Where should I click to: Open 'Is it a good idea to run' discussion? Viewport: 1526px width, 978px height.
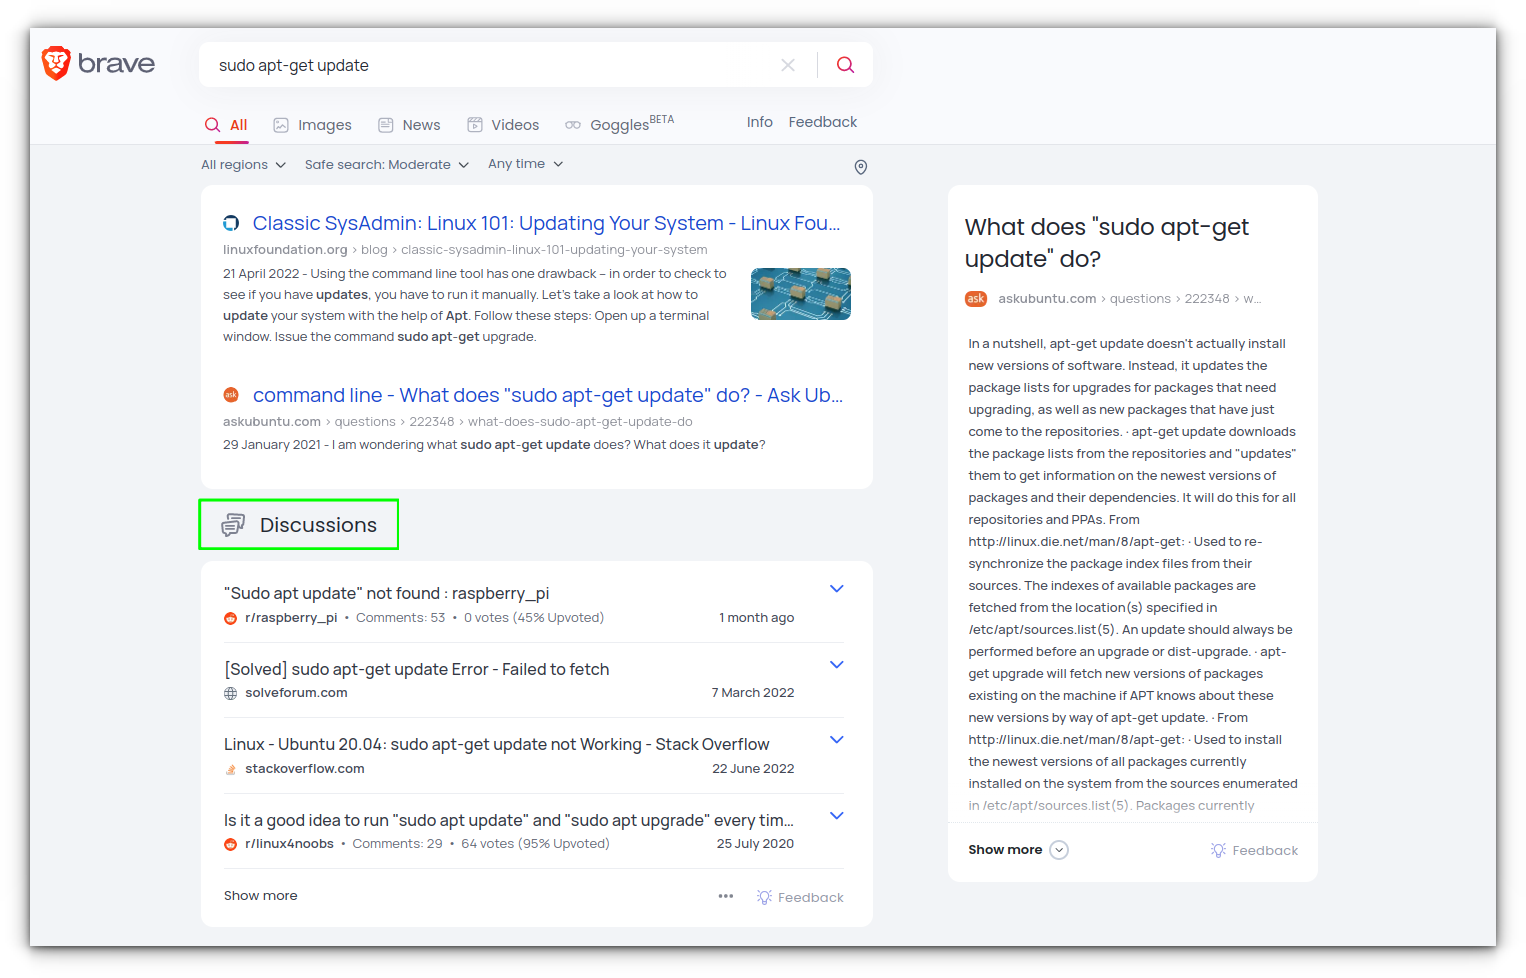[509, 820]
